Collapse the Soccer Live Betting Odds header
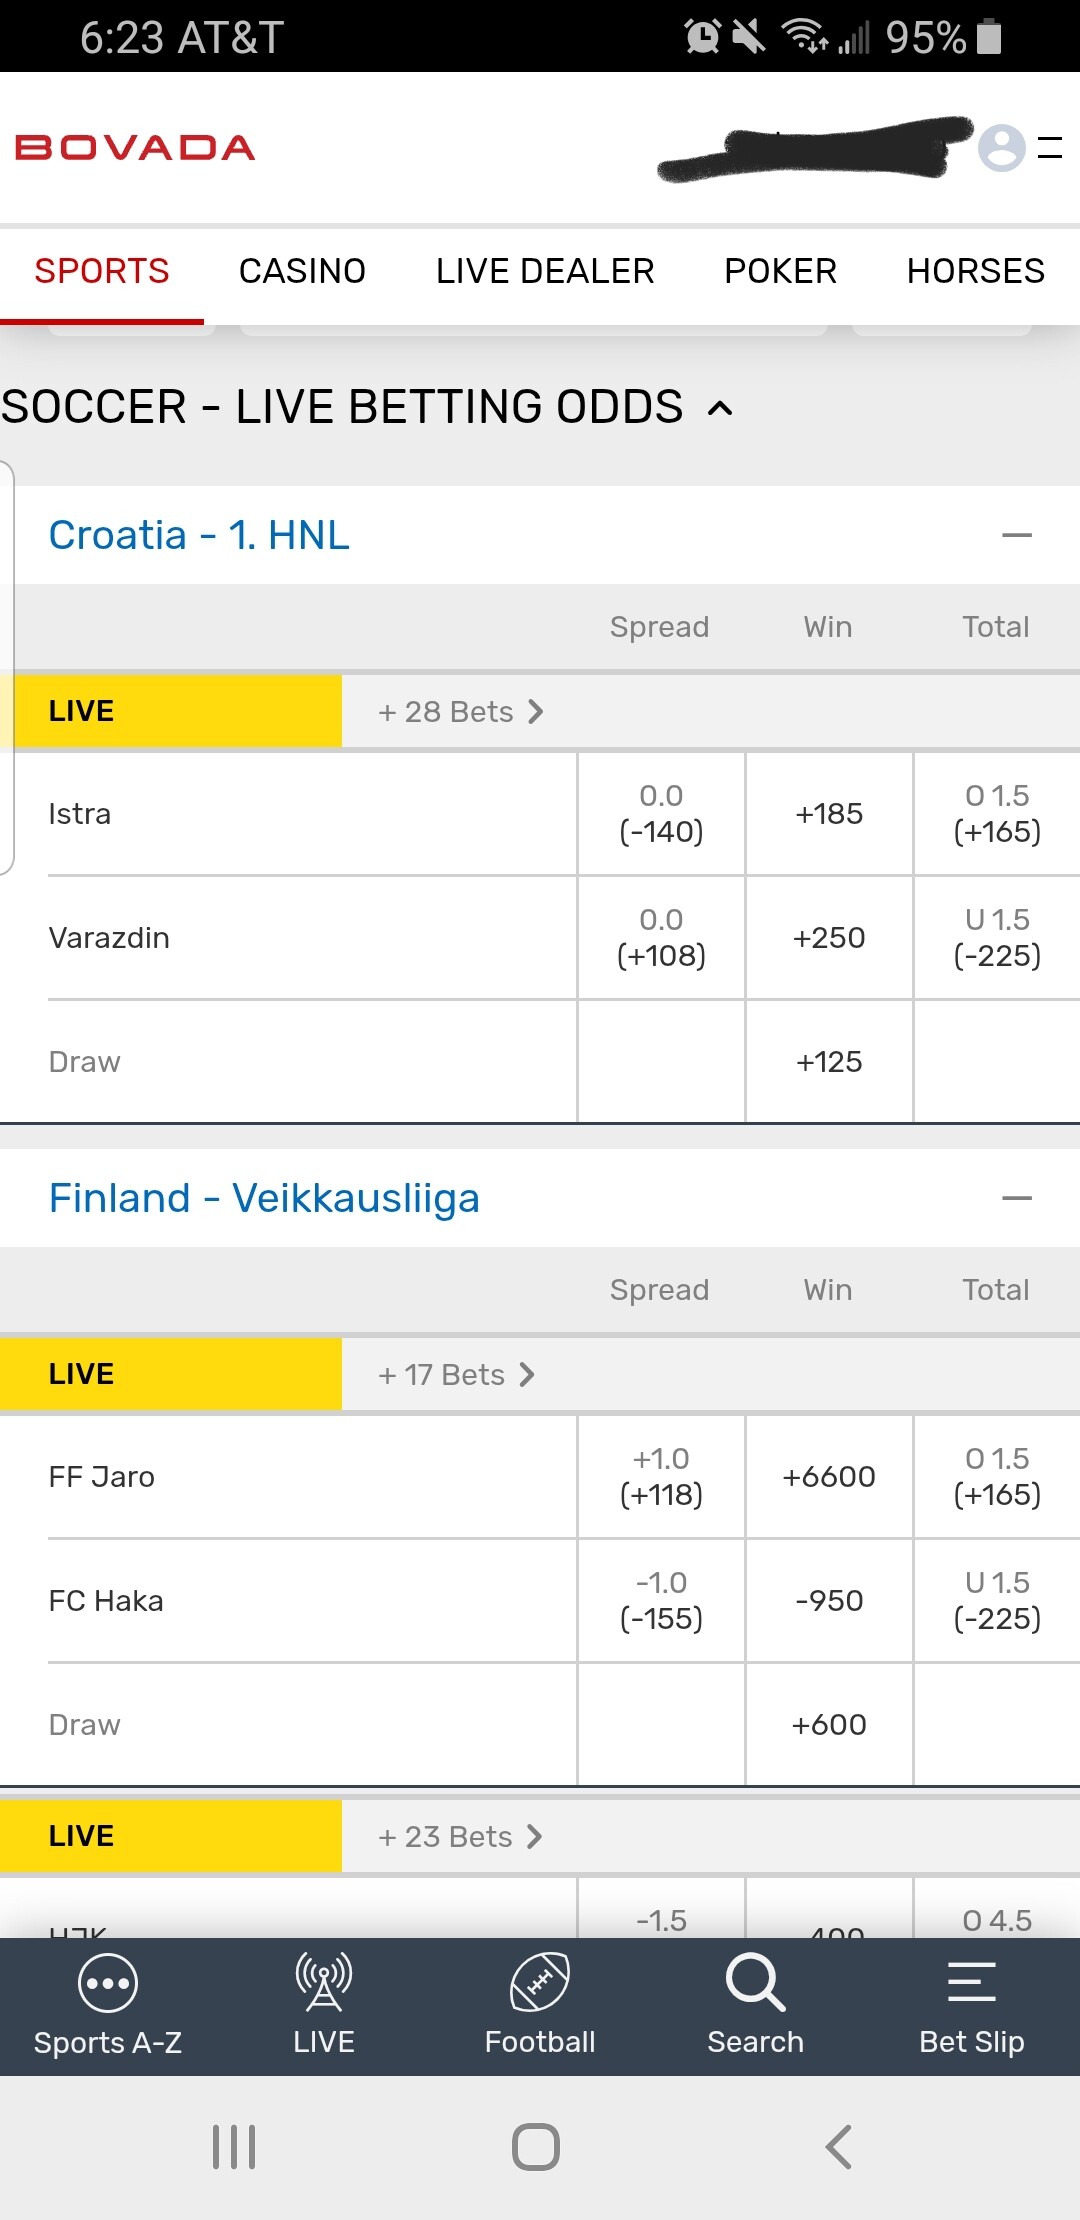This screenshot has height=2220, width=1080. [x=720, y=408]
